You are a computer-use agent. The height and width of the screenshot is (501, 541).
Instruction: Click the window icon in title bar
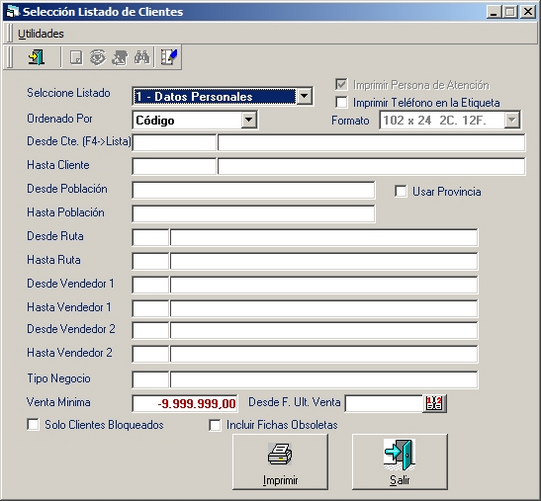click(13, 12)
